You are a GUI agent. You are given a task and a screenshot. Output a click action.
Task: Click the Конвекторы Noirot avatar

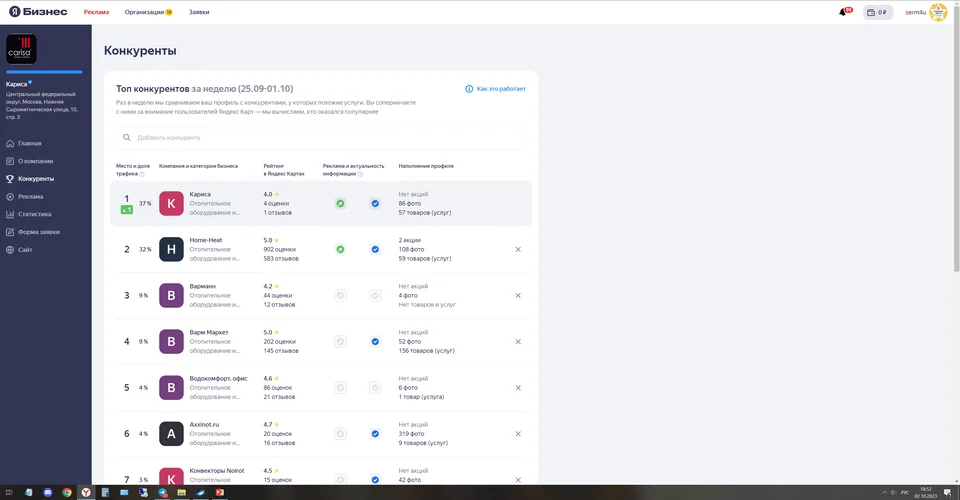click(x=171, y=476)
